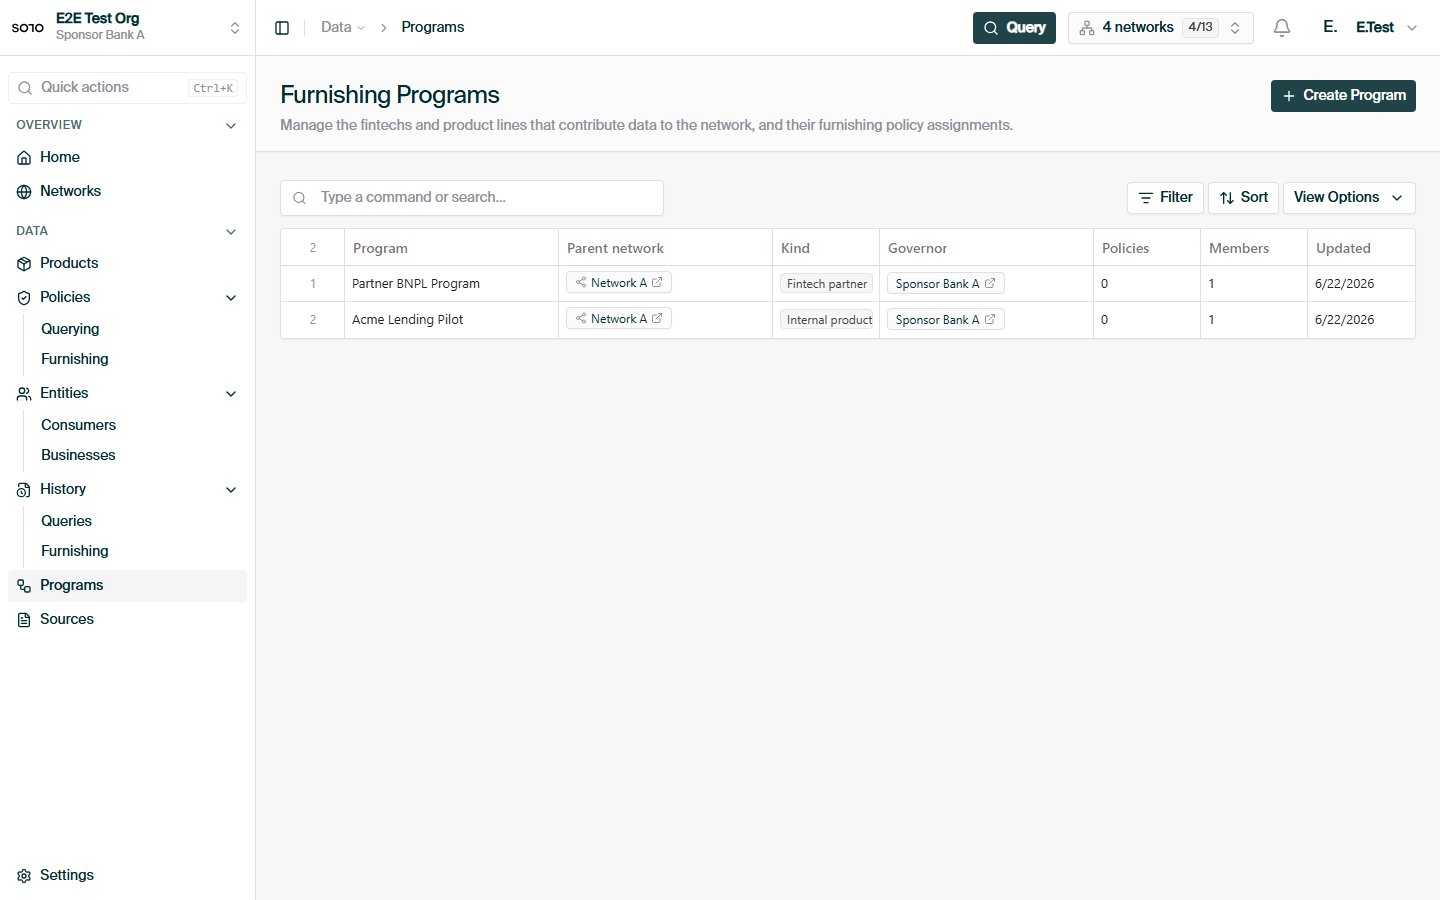The width and height of the screenshot is (1440, 900).
Task: Open the Data breadcrumb dropdown
Action: [343, 27]
